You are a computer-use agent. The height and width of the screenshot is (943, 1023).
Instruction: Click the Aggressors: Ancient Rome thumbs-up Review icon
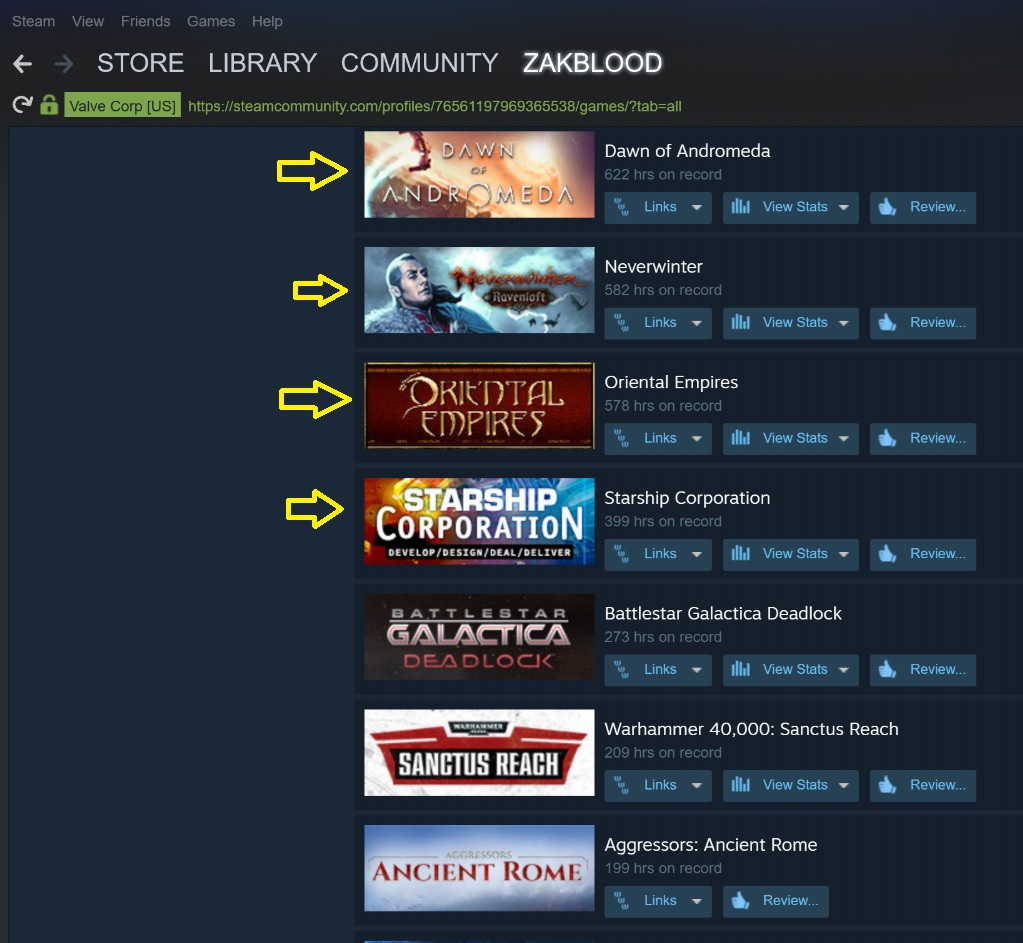tap(740, 901)
